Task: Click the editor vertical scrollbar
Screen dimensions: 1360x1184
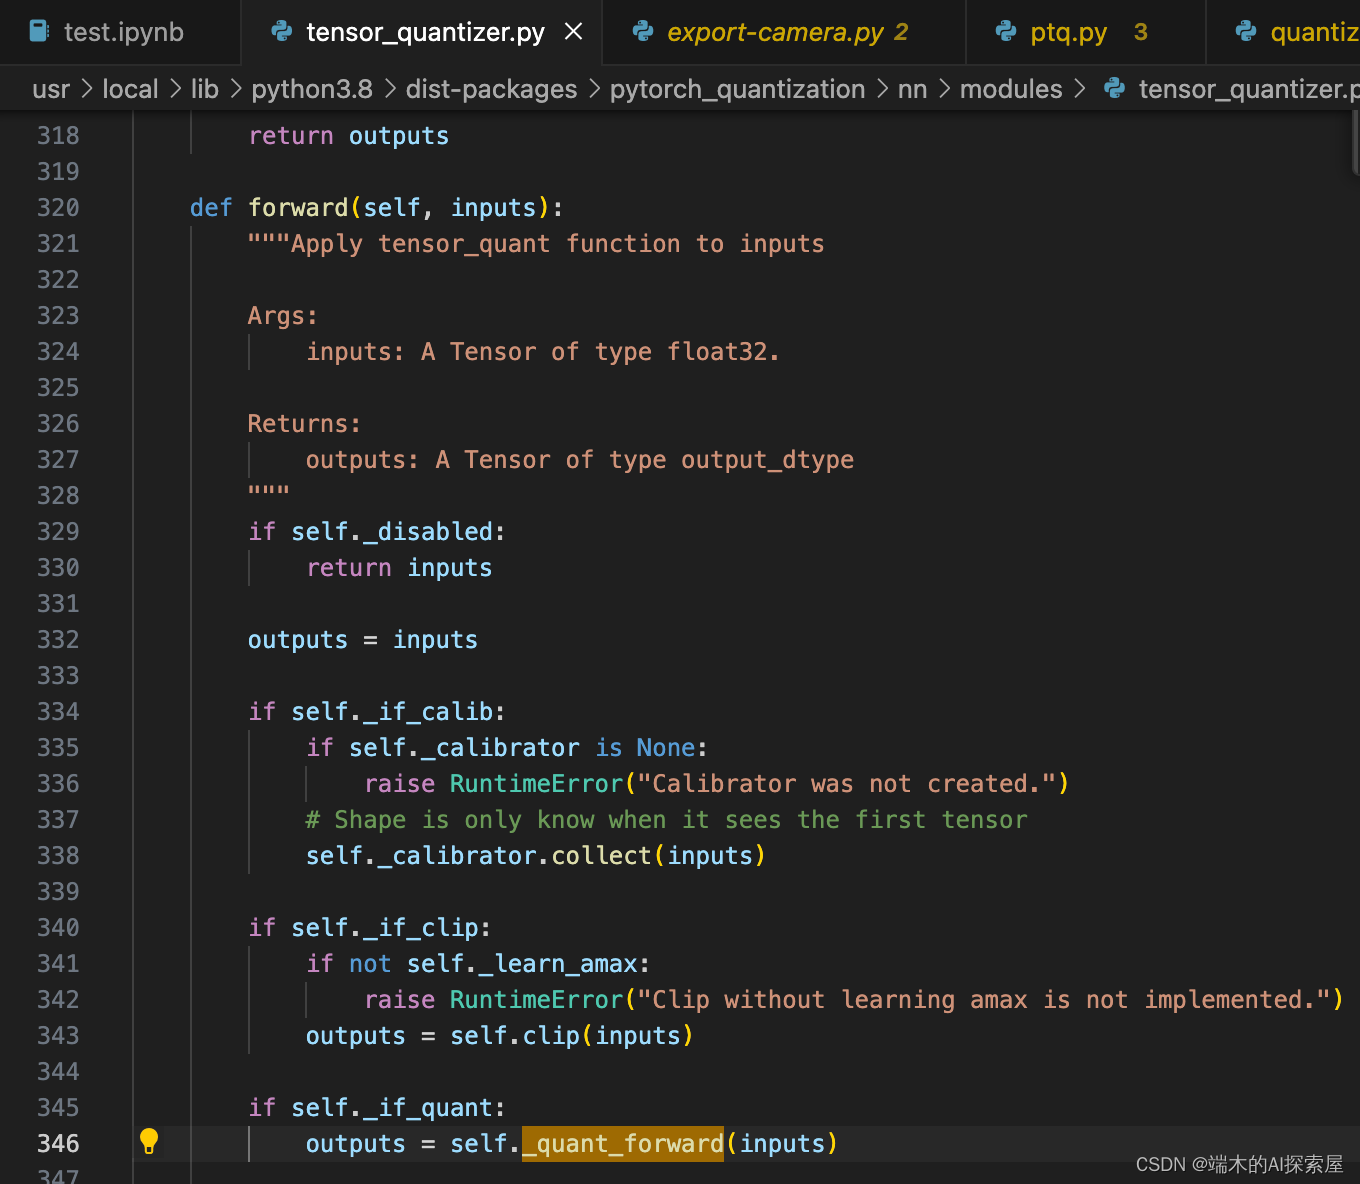Action: [1354, 143]
